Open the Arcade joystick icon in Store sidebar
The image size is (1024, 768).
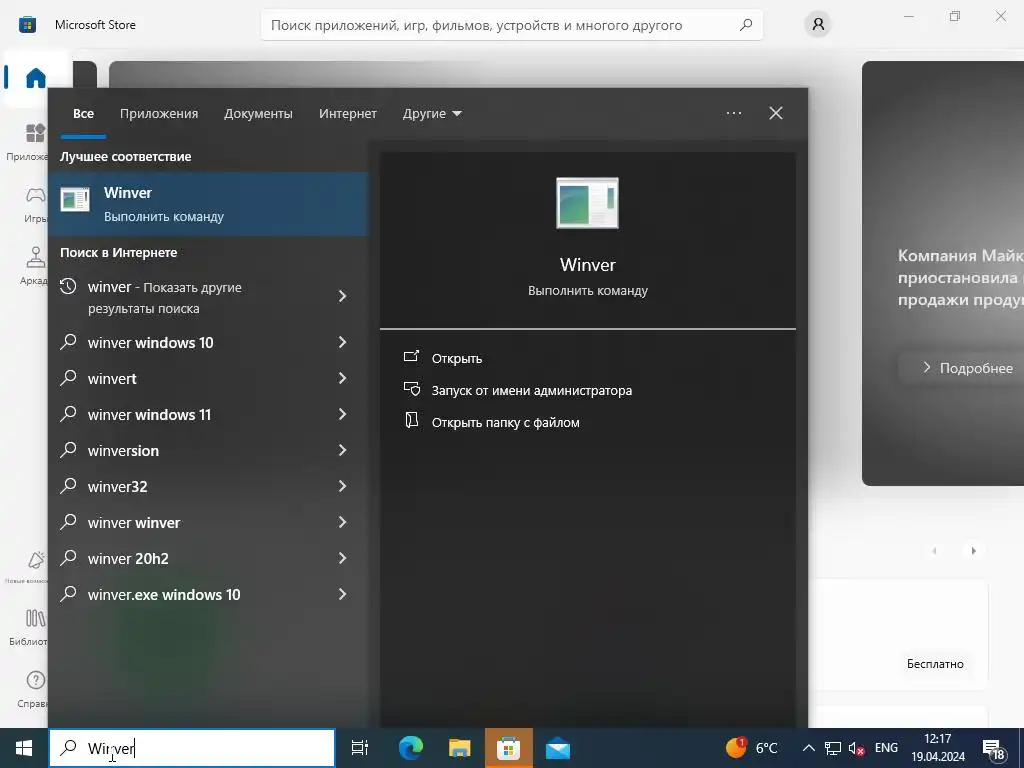point(35,257)
